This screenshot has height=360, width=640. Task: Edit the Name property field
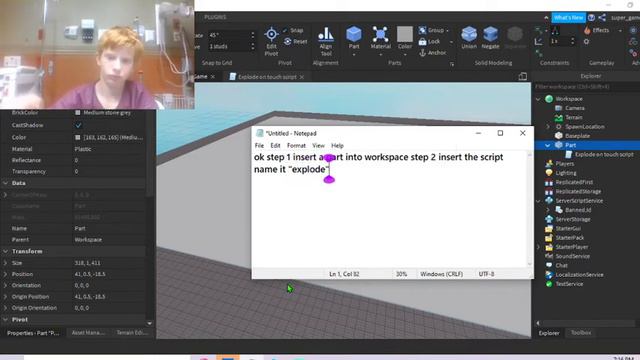[x=109, y=229]
